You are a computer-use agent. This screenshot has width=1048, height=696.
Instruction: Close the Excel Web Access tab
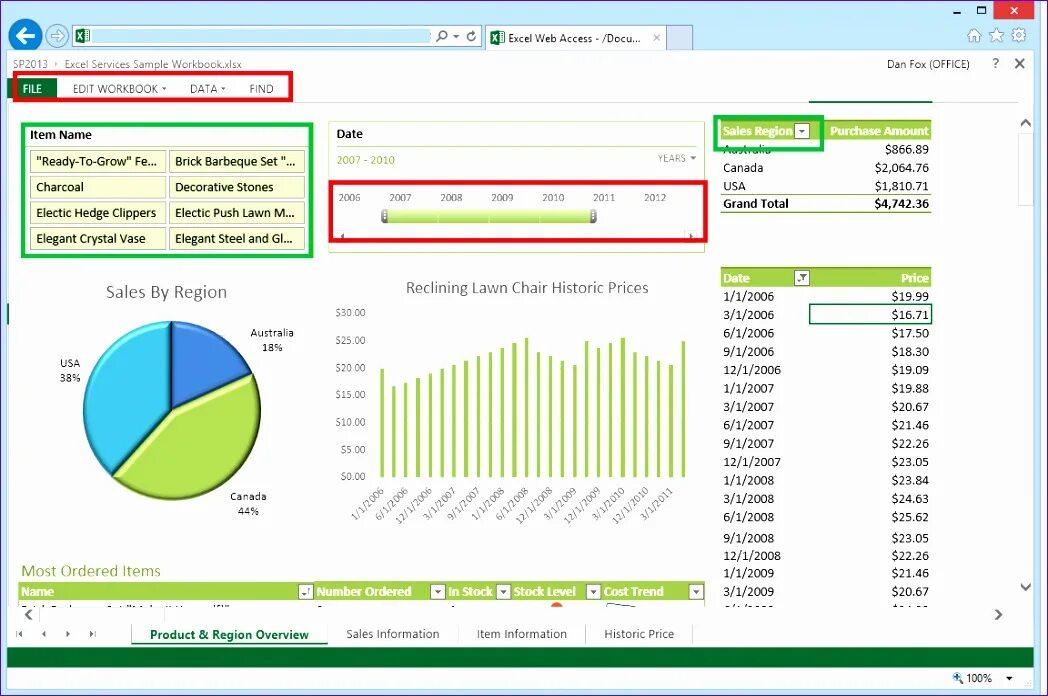(x=656, y=38)
